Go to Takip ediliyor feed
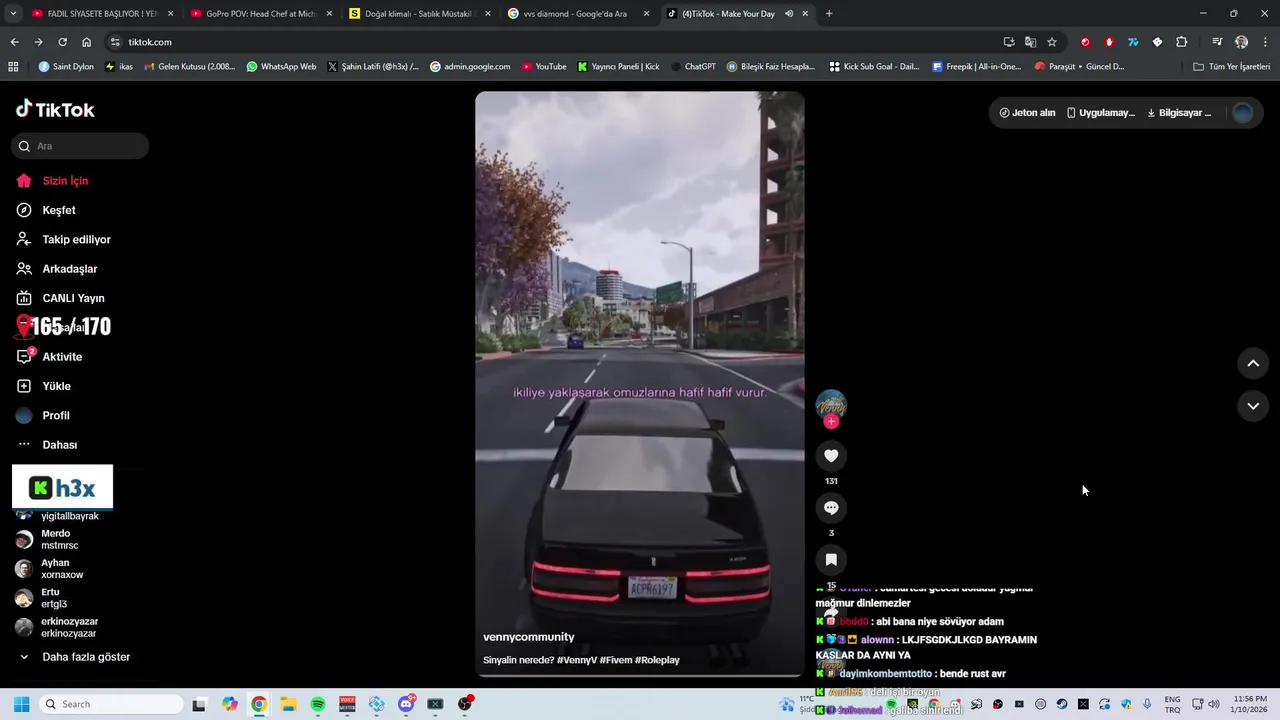The width and height of the screenshot is (1280, 720). [x=63, y=239]
